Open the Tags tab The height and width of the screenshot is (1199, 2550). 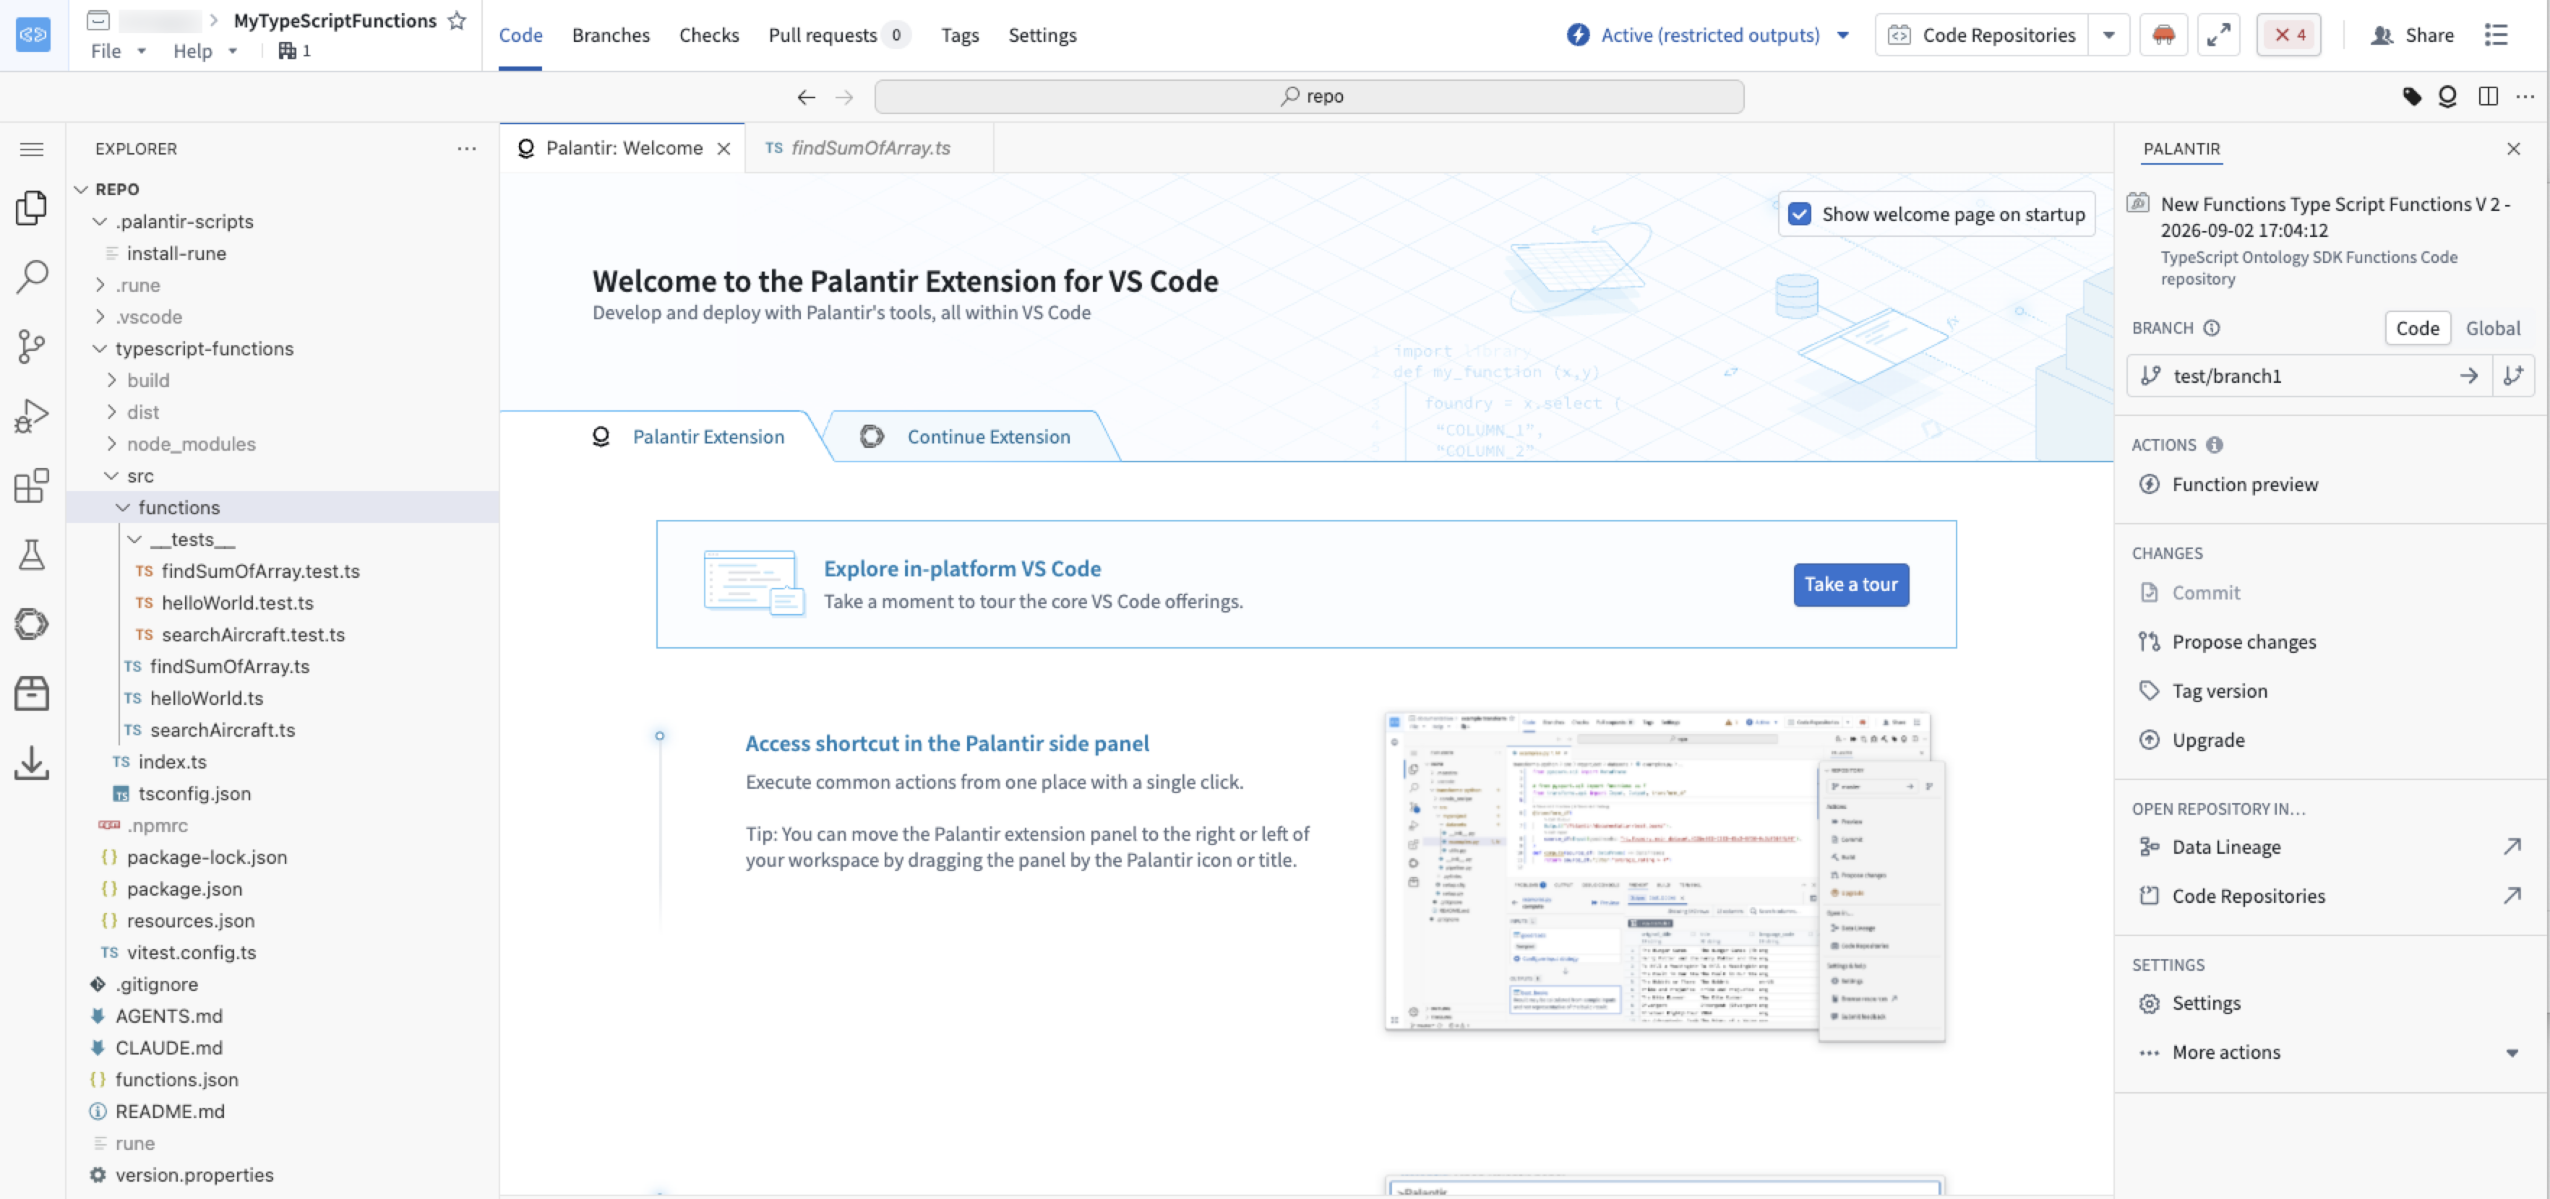point(959,35)
